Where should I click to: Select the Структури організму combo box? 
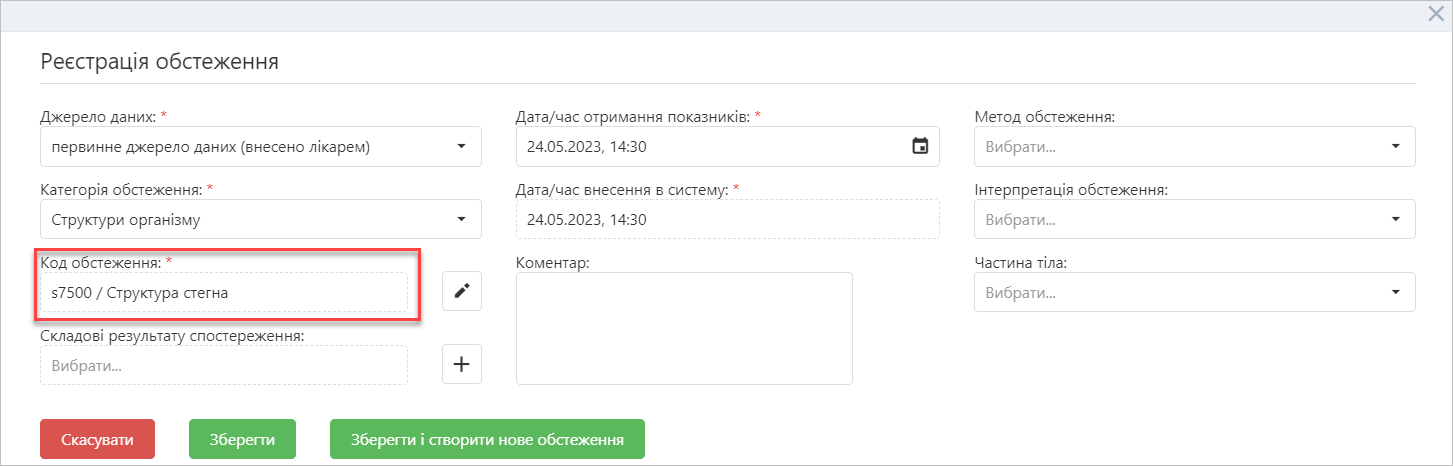(x=261, y=219)
